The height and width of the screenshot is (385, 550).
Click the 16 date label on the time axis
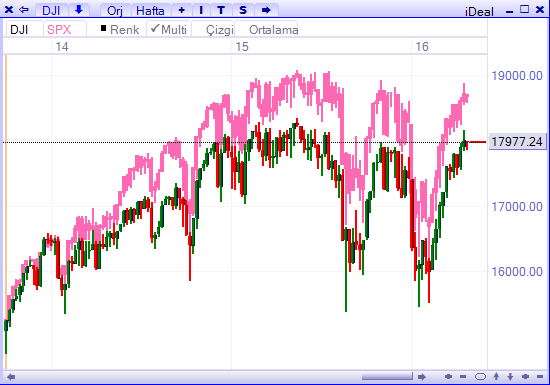pos(422,47)
